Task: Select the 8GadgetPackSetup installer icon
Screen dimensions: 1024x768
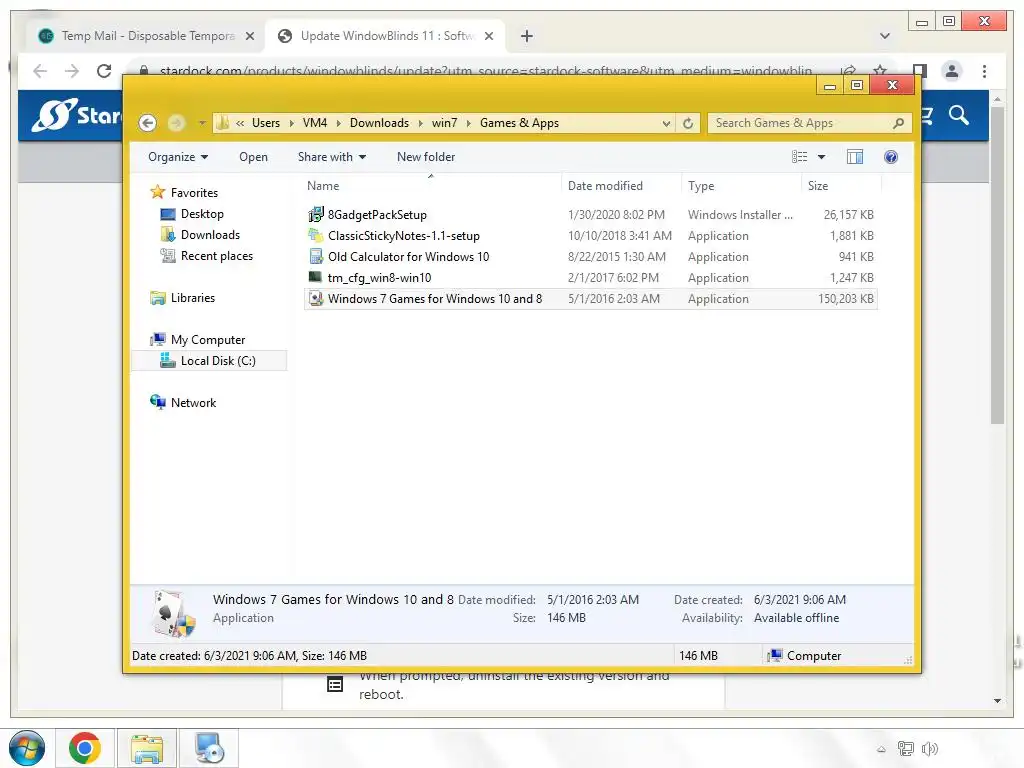Action: click(315, 214)
